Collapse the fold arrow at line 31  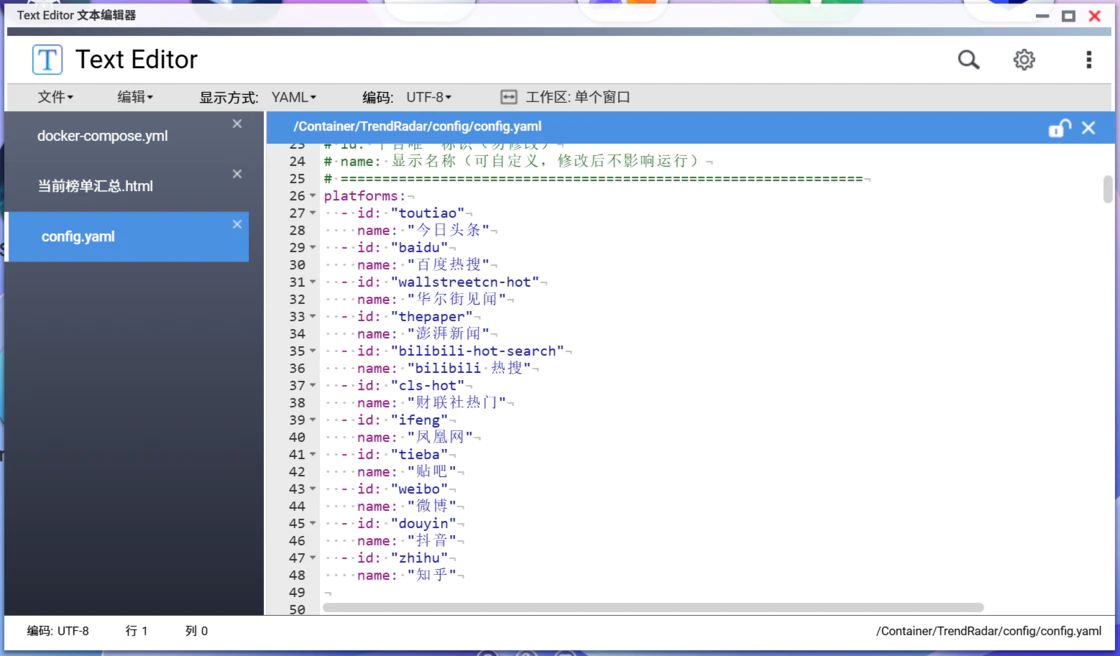pyautogui.click(x=313, y=282)
